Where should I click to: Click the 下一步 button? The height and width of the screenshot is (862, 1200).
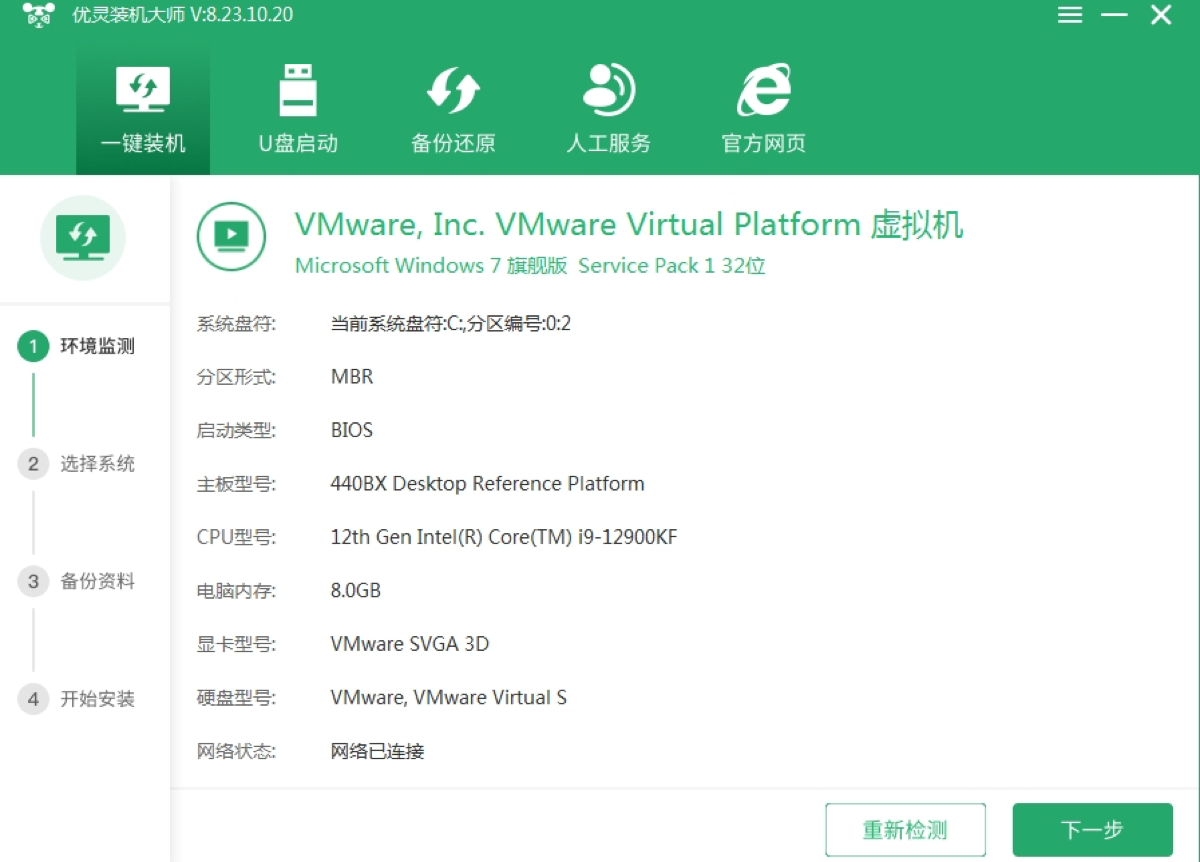coord(1092,830)
